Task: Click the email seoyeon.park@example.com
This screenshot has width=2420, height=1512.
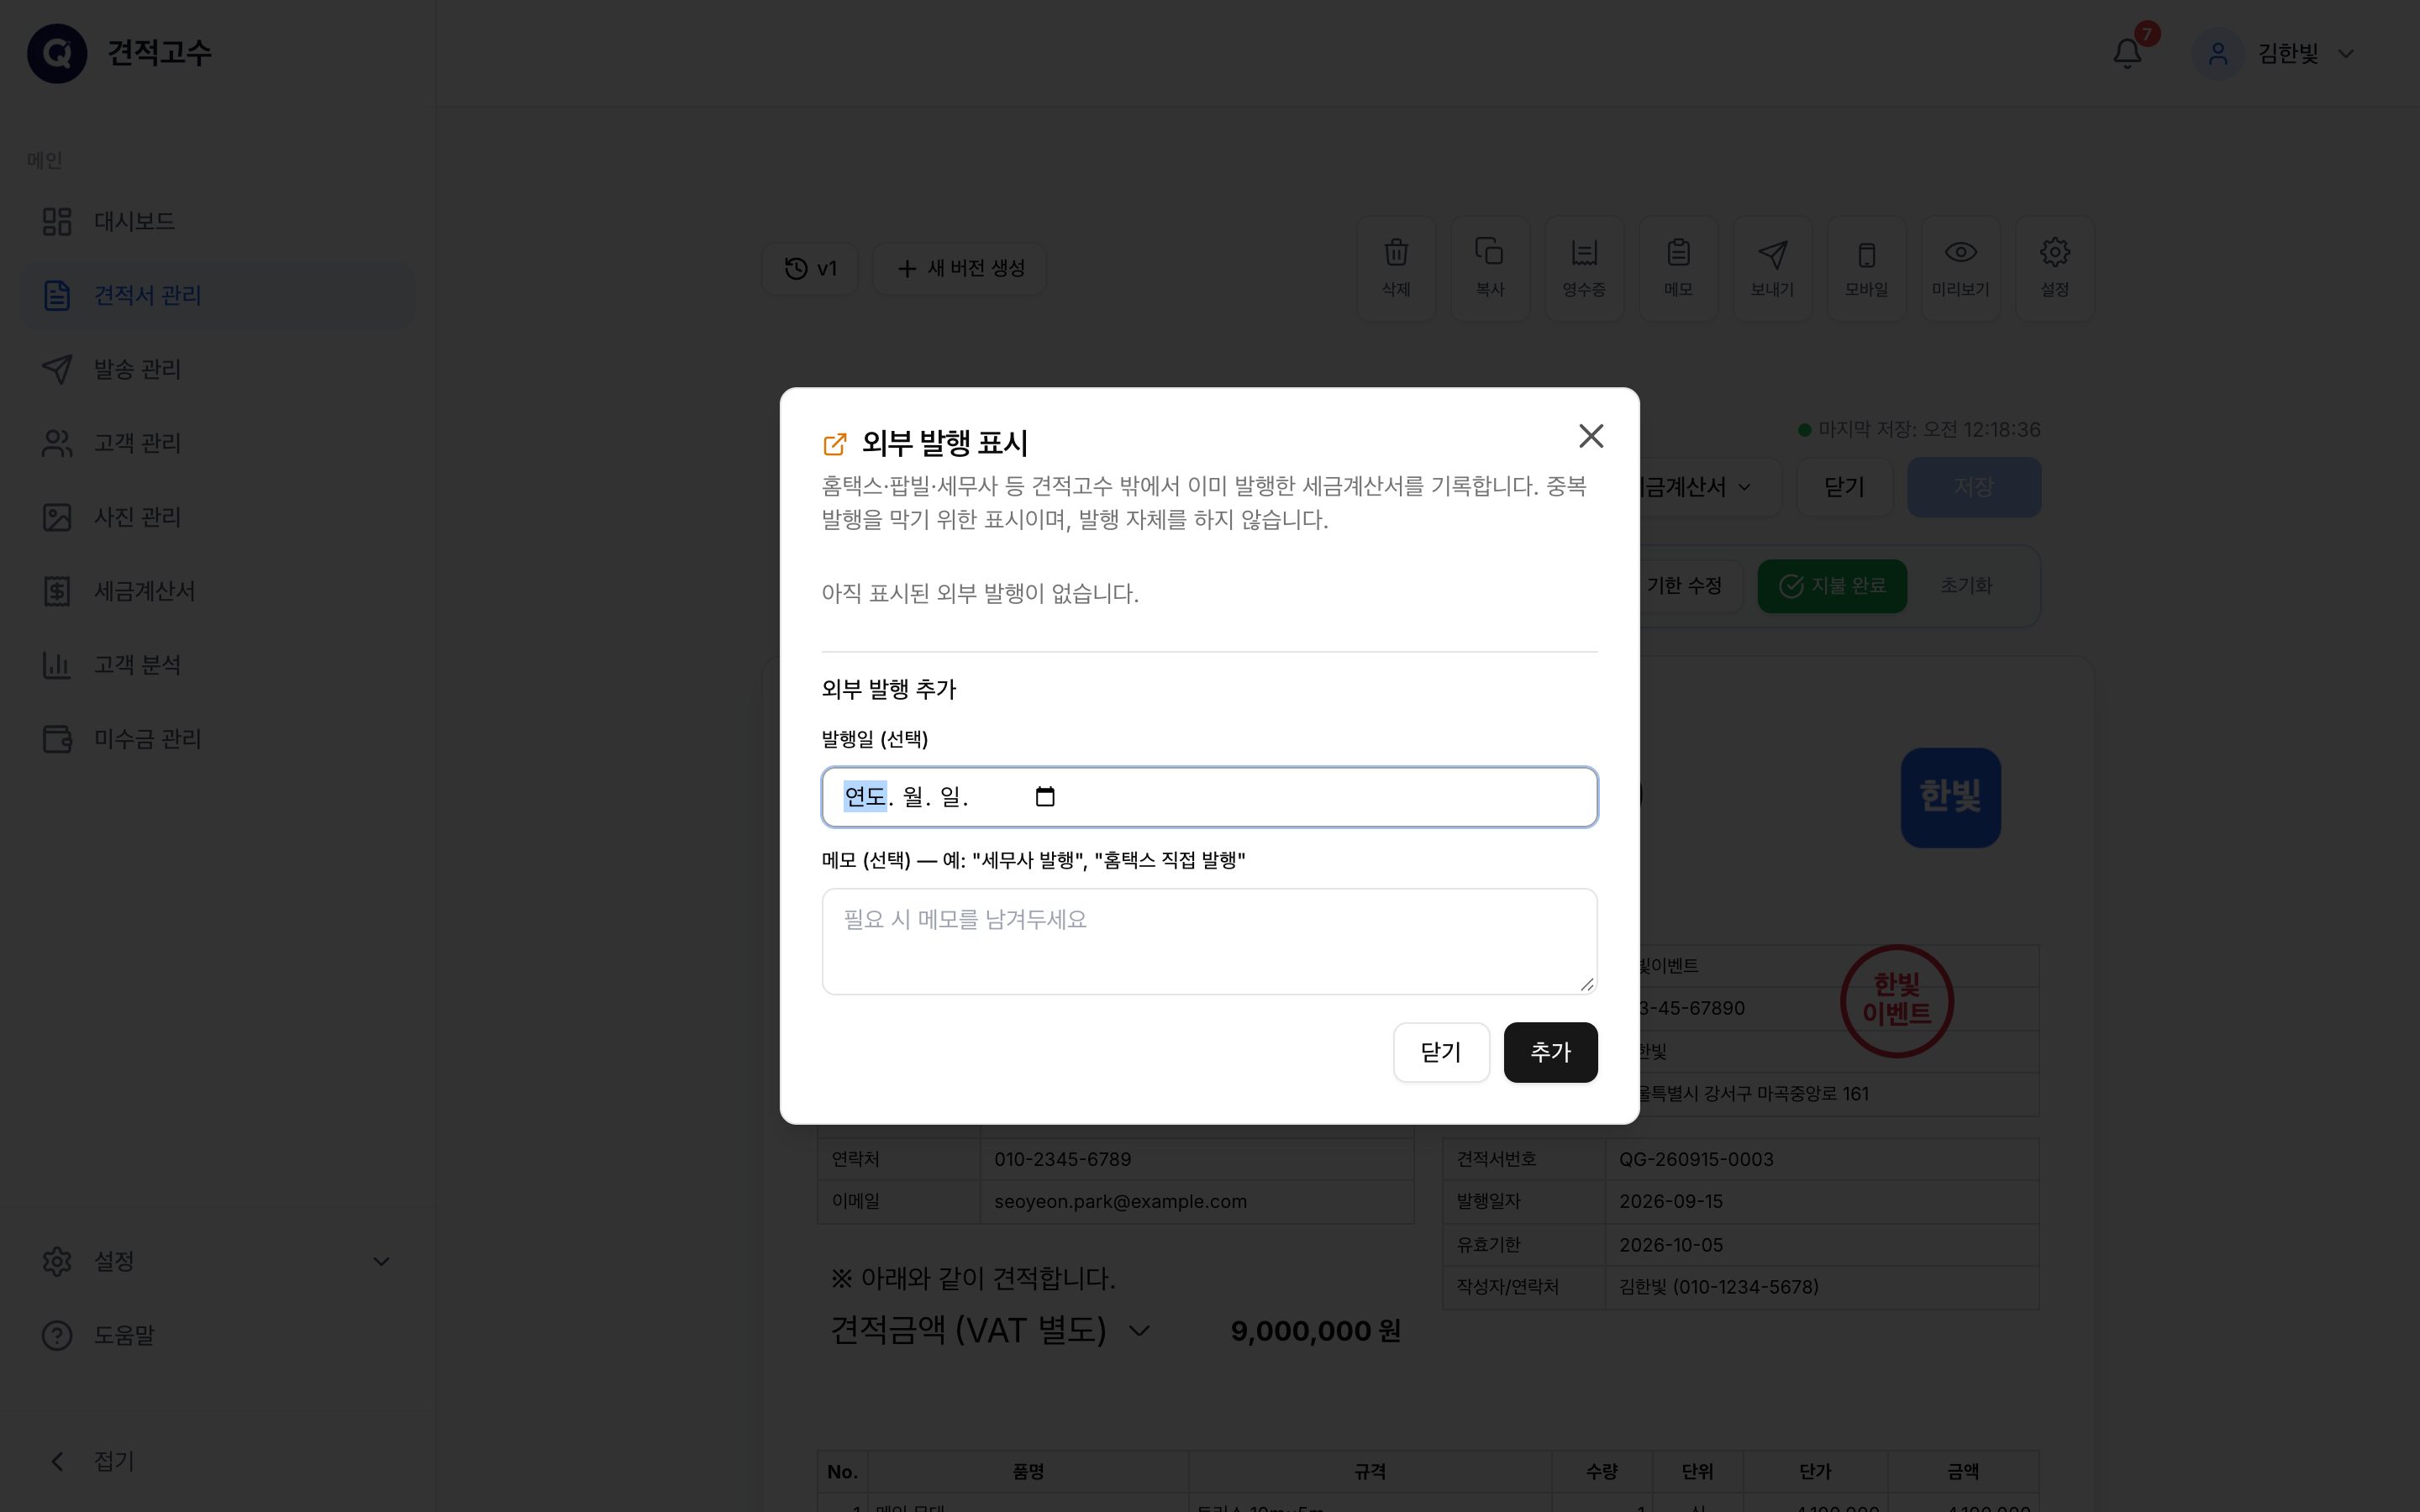Action: [x=1120, y=1202]
